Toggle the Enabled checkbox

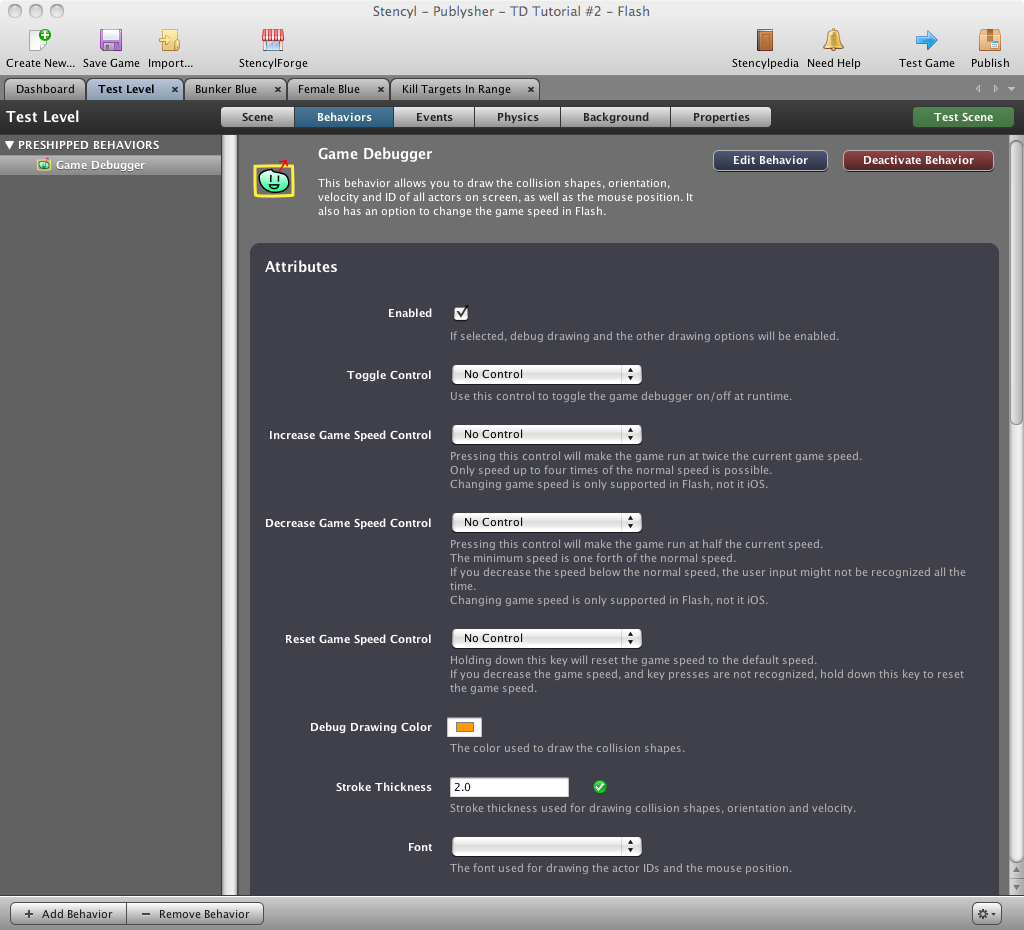[x=461, y=313]
